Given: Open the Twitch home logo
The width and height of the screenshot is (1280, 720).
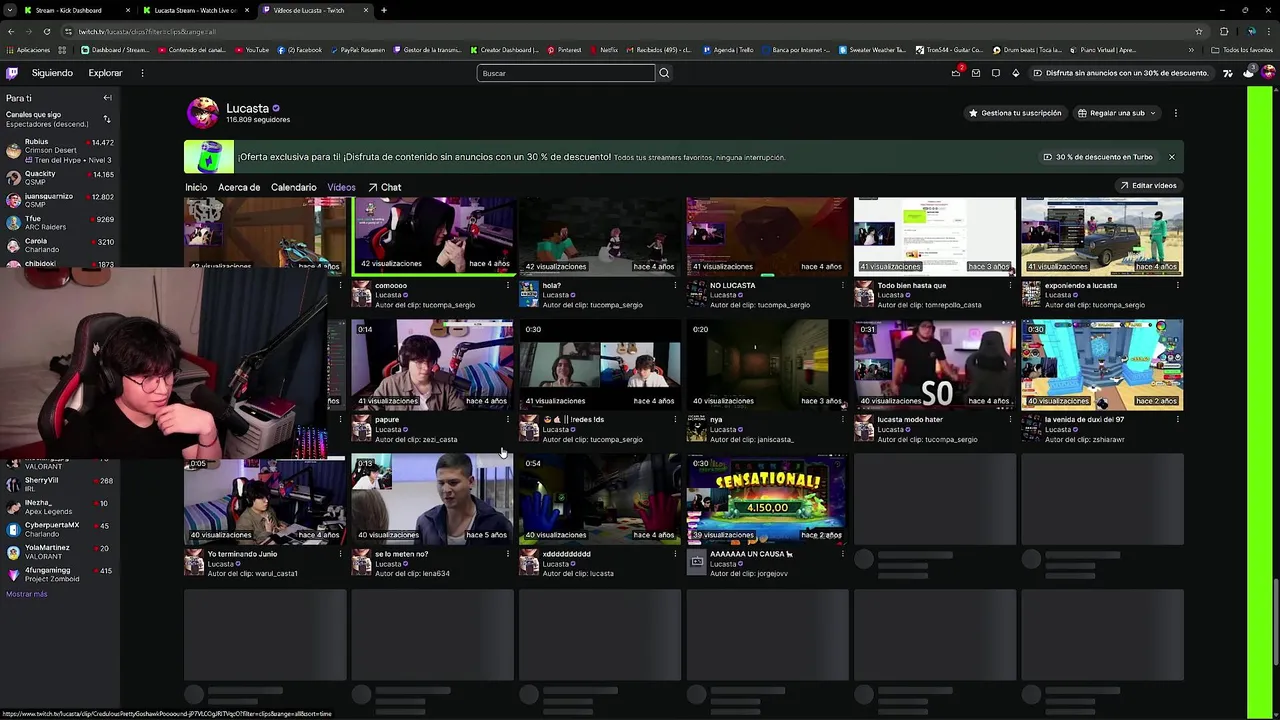Looking at the screenshot, I should pos(12,73).
